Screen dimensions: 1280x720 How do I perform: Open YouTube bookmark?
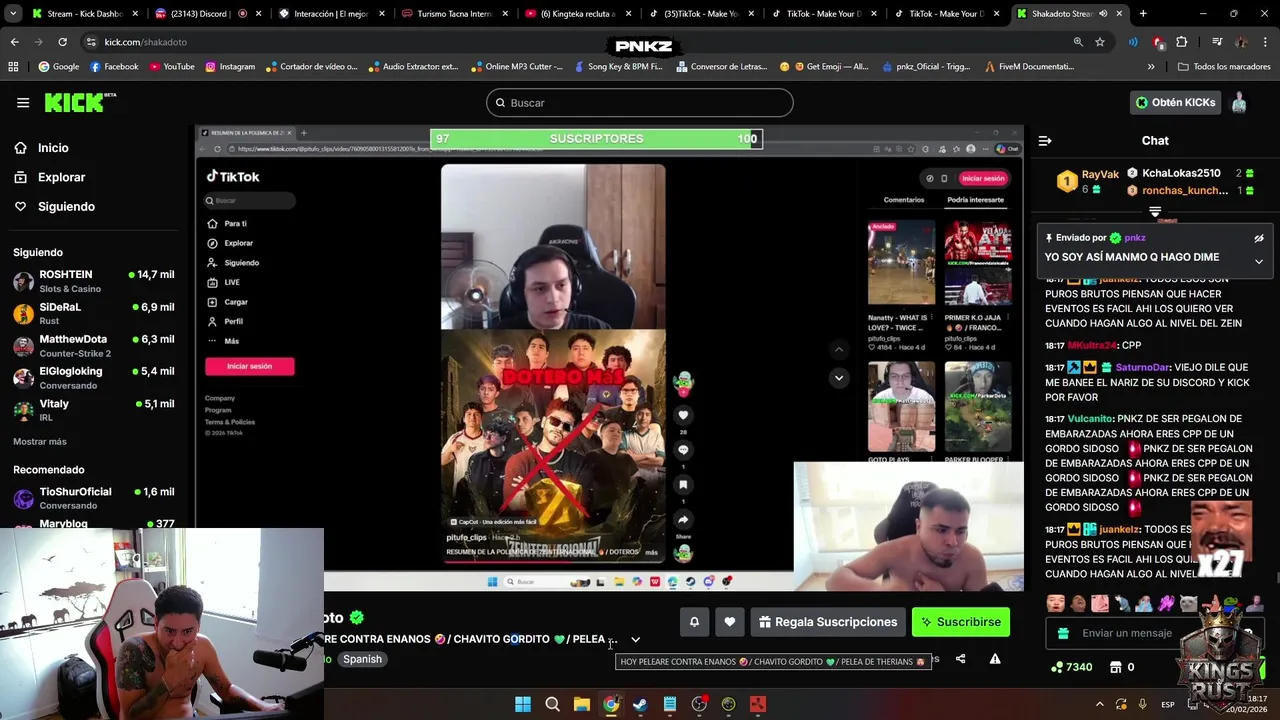click(x=171, y=67)
